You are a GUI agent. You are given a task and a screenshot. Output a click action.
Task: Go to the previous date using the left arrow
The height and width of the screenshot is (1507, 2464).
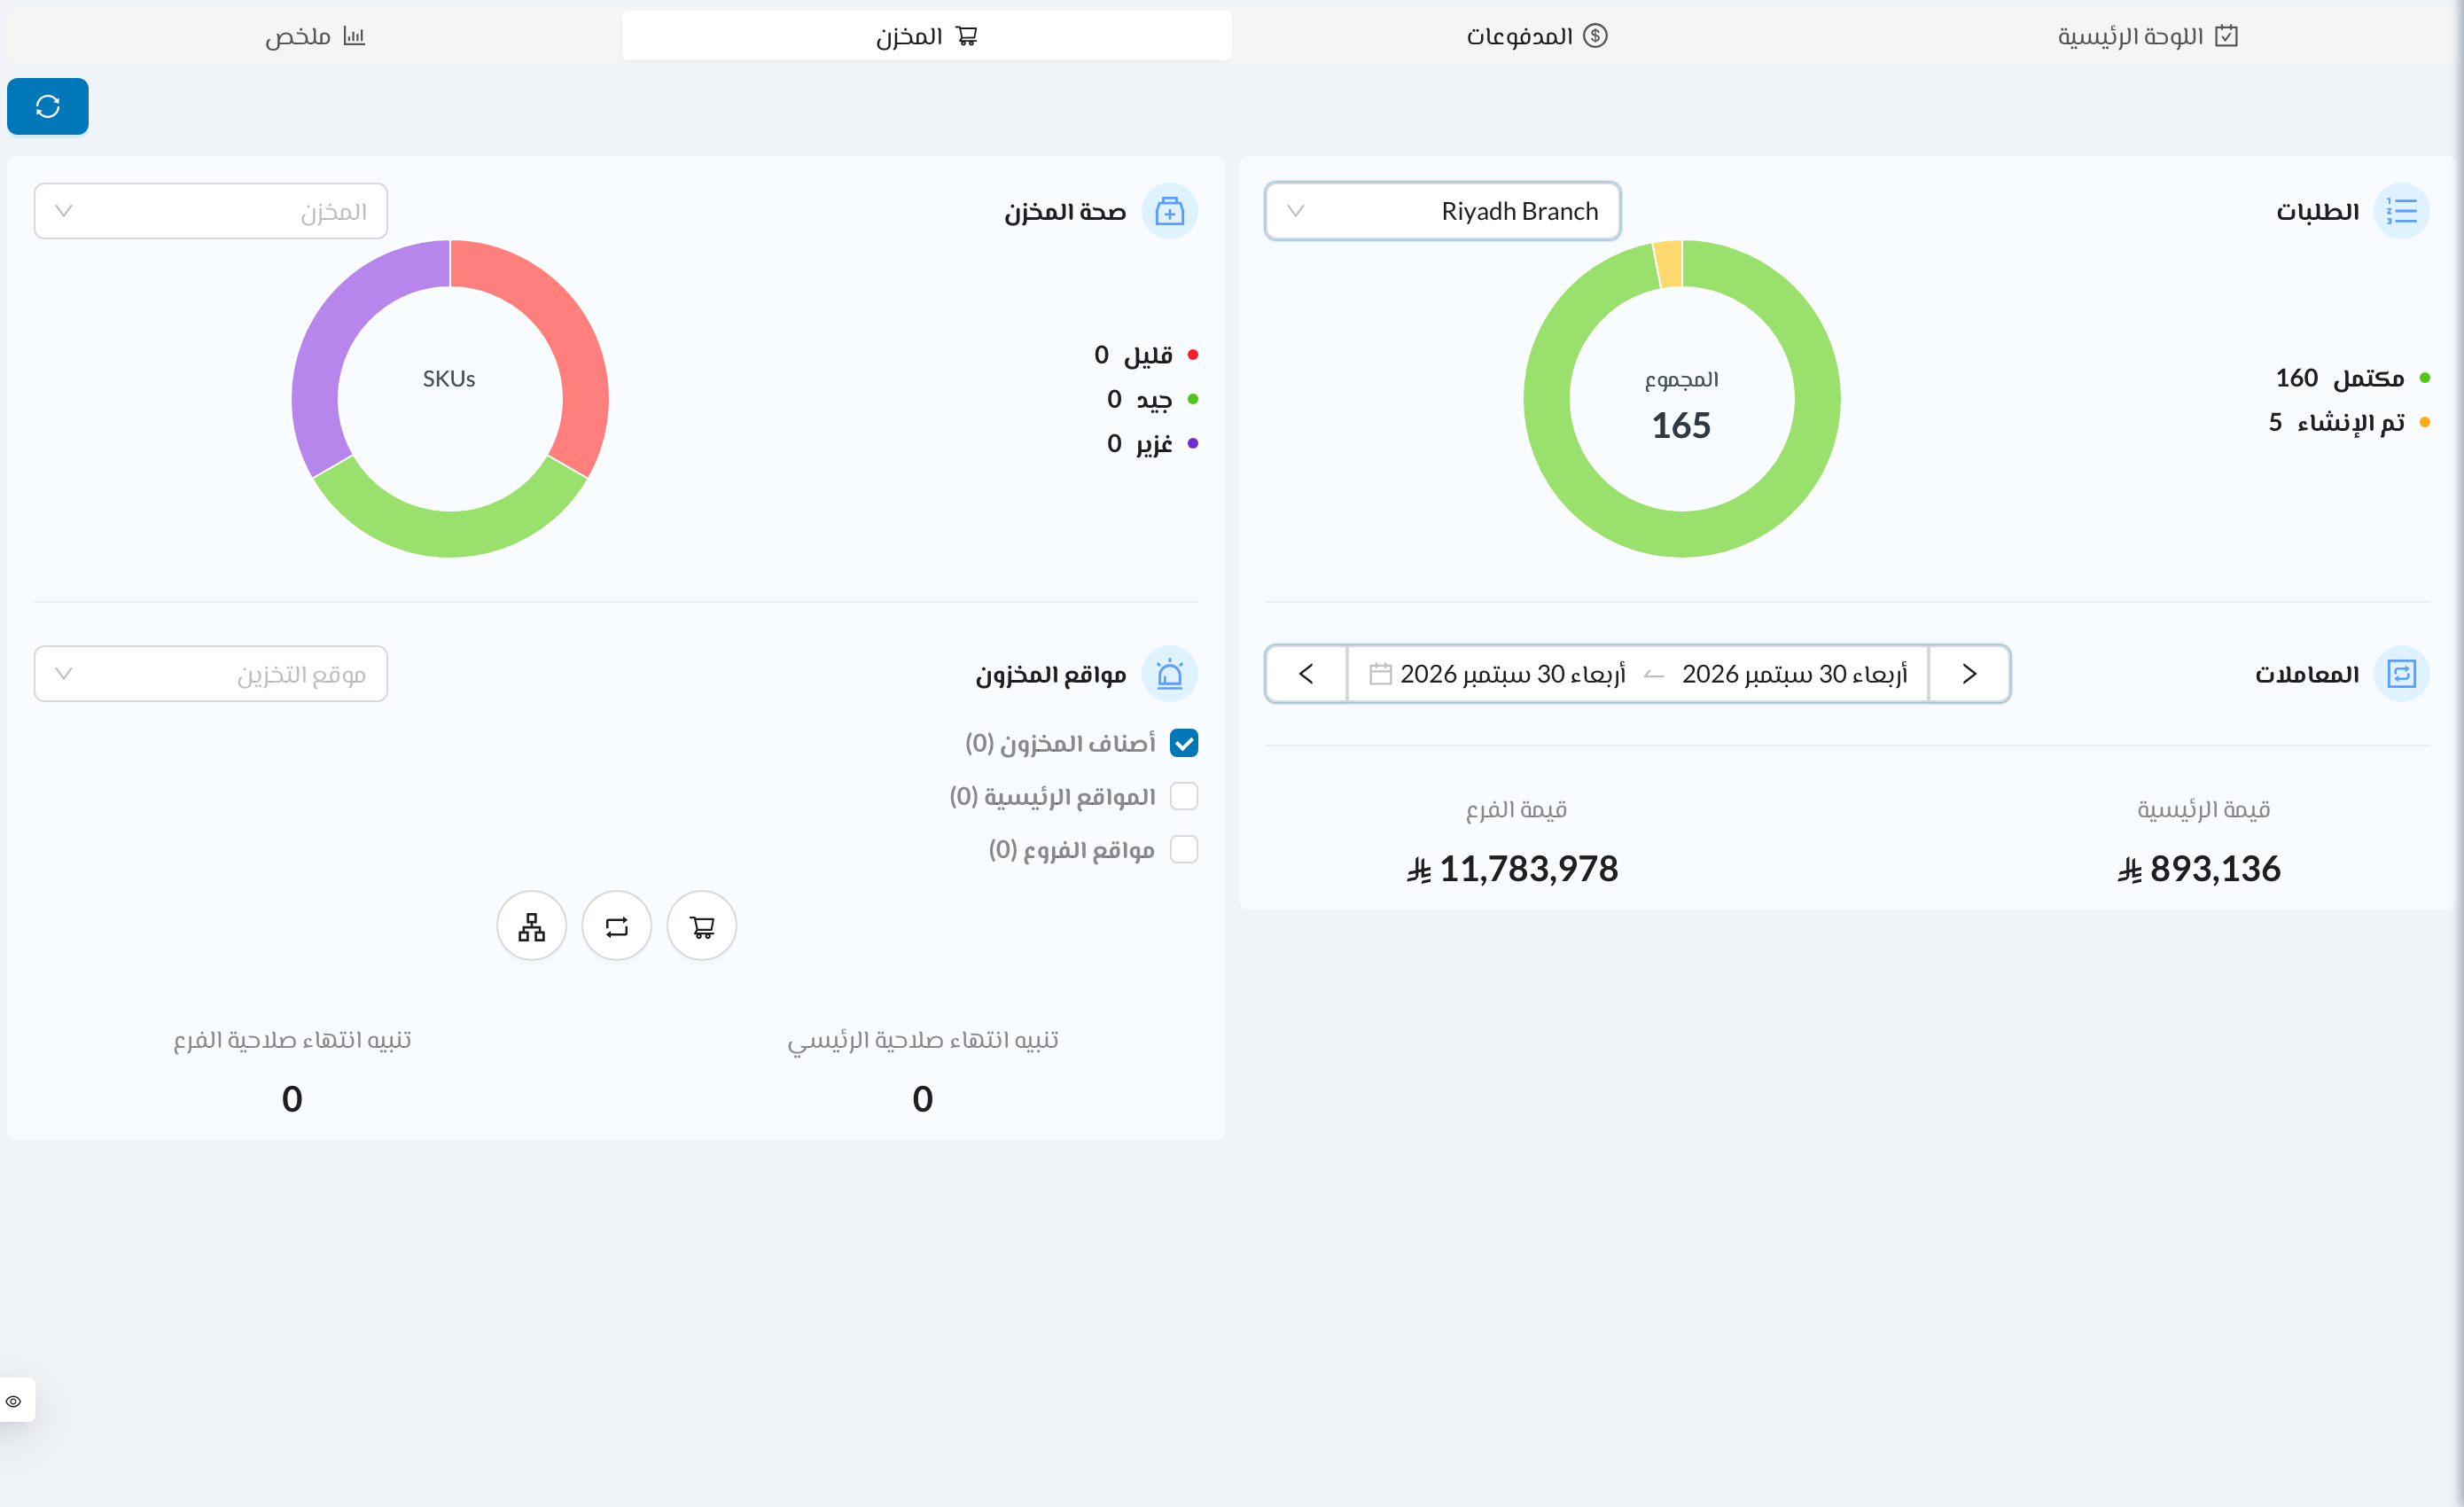click(1306, 674)
